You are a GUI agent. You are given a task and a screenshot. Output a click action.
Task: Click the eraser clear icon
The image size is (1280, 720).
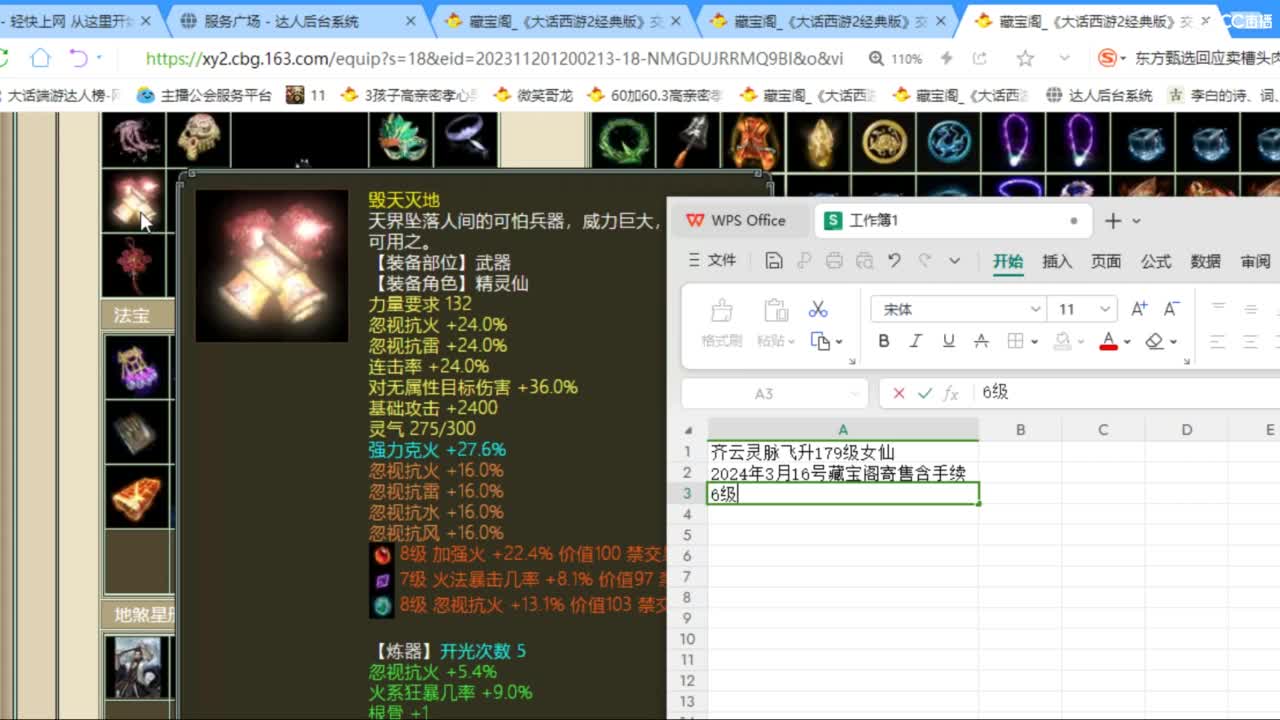(x=1155, y=342)
